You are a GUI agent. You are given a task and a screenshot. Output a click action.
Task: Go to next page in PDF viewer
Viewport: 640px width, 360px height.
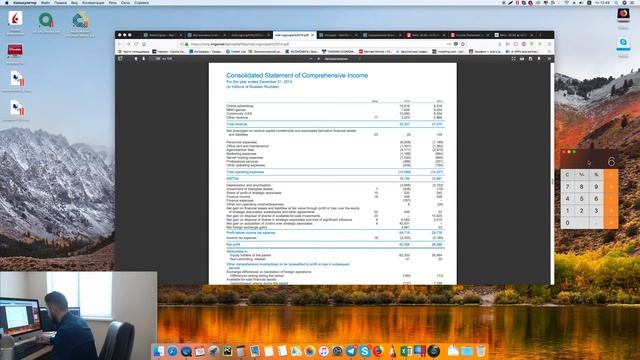pyautogui.click(x=144, y=59)
